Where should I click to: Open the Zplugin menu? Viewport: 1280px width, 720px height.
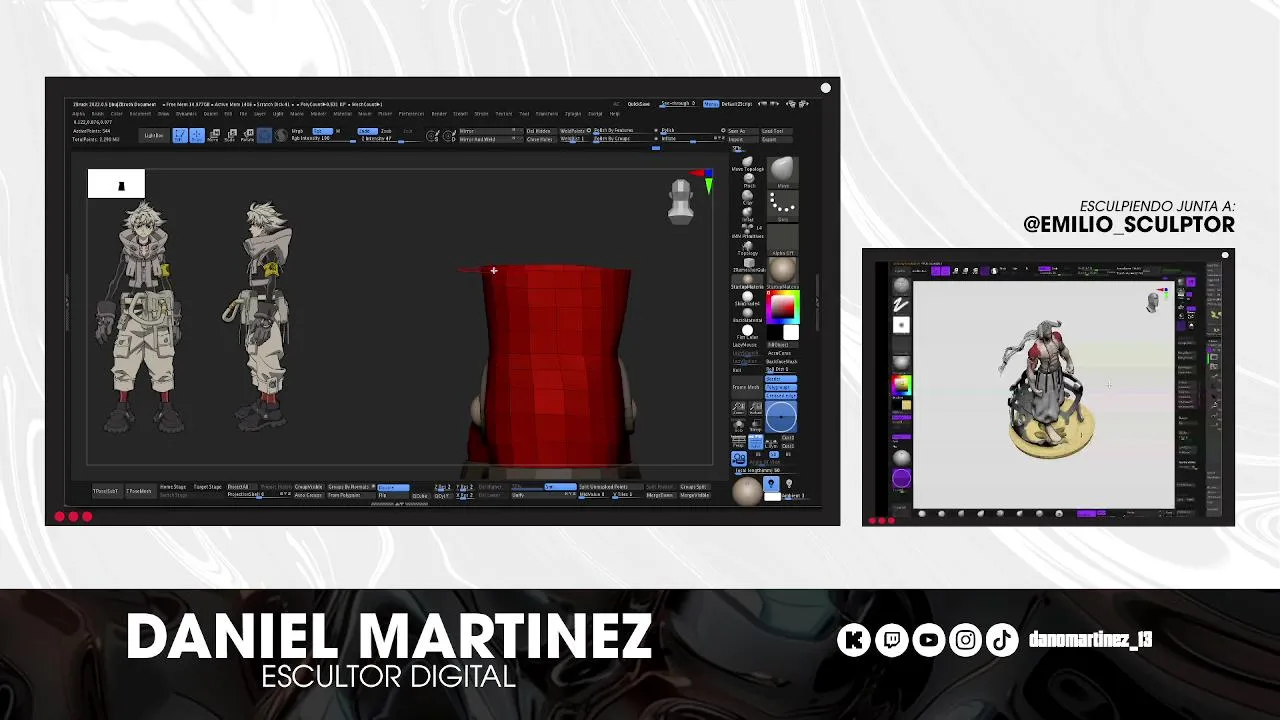(573, 114)
